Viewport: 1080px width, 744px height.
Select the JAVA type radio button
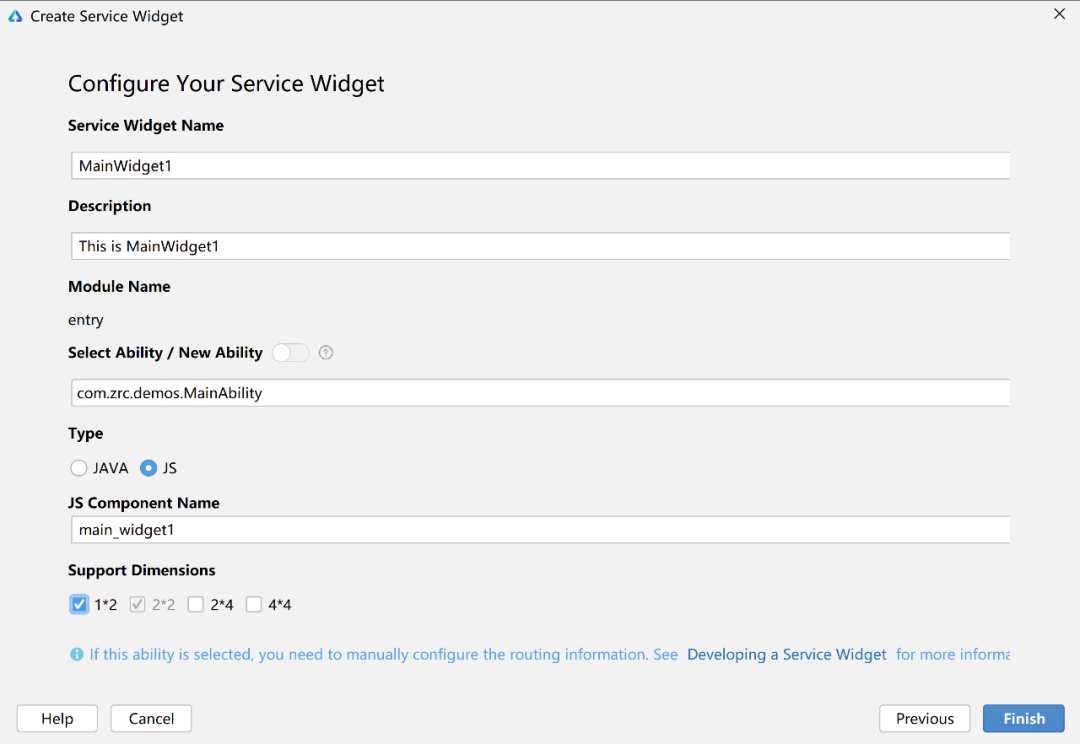pyautogui.click(x=79, y=468)
